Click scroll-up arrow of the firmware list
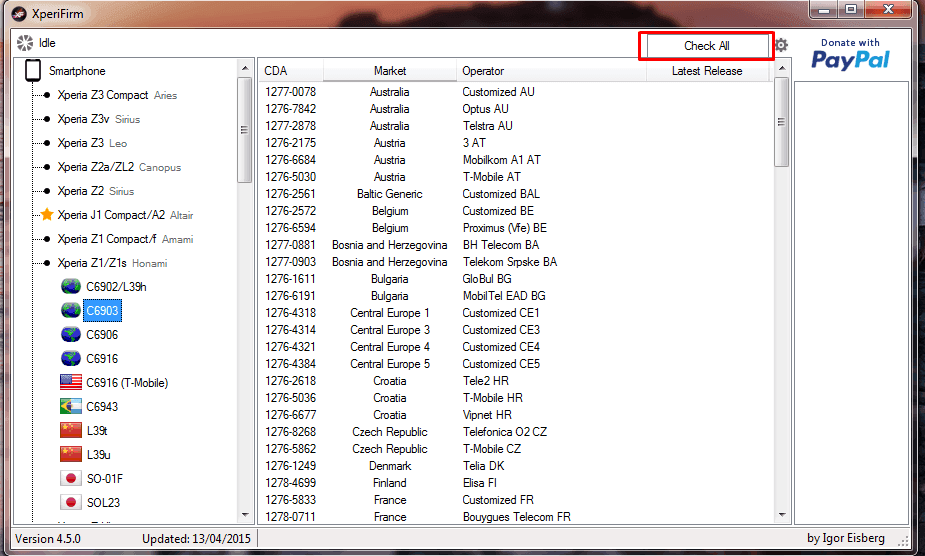This screenshot has height=556, width=925. [782, 68]
